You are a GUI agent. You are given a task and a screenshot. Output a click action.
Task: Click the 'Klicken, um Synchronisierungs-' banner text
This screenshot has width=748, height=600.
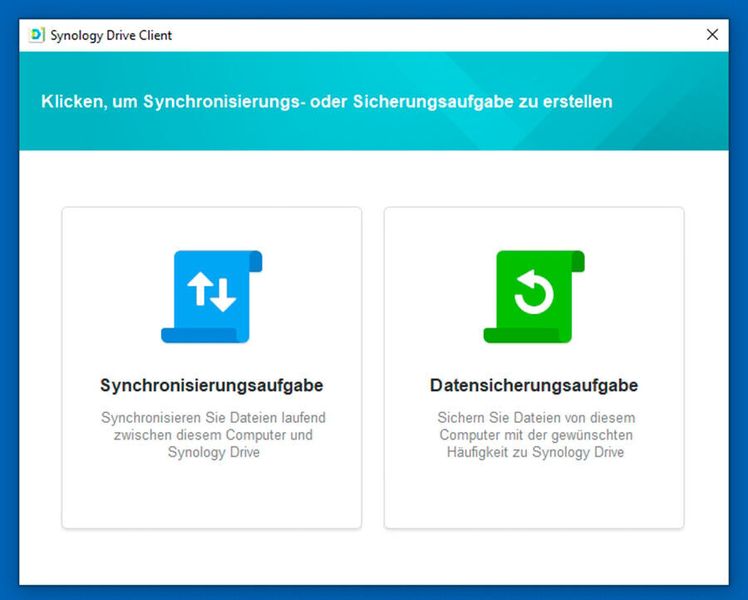(327, 102)
